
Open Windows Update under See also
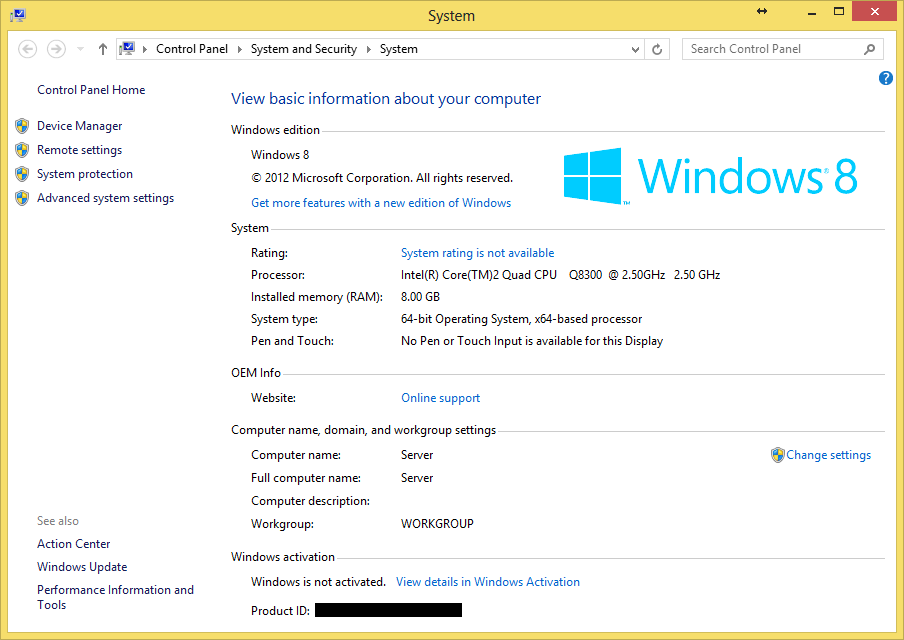click(82, 567)
